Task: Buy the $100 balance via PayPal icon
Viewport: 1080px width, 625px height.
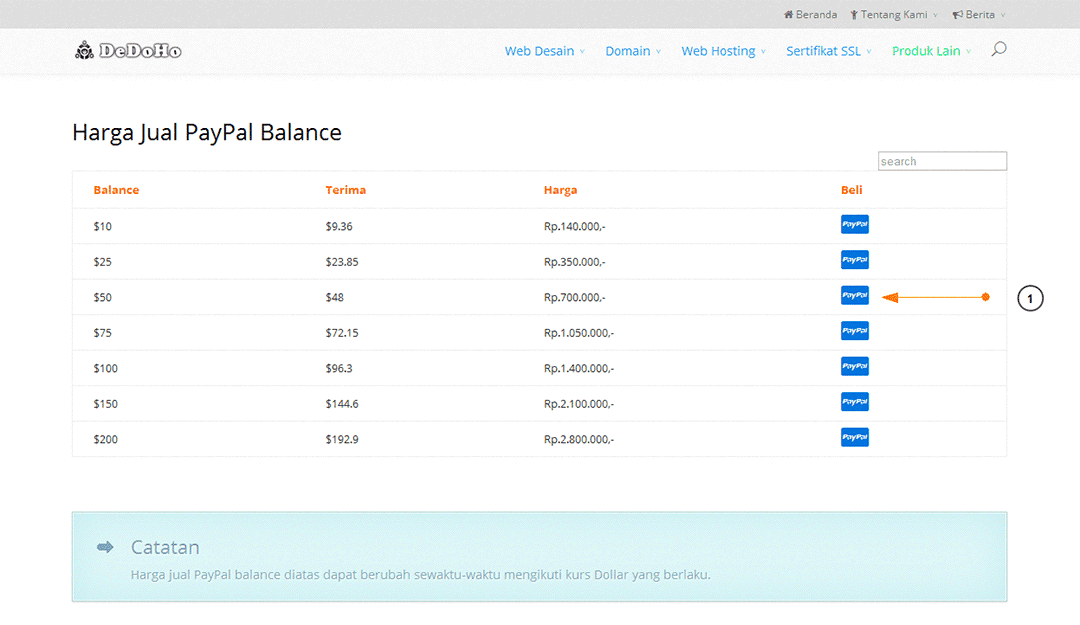Action: [854, 367]
